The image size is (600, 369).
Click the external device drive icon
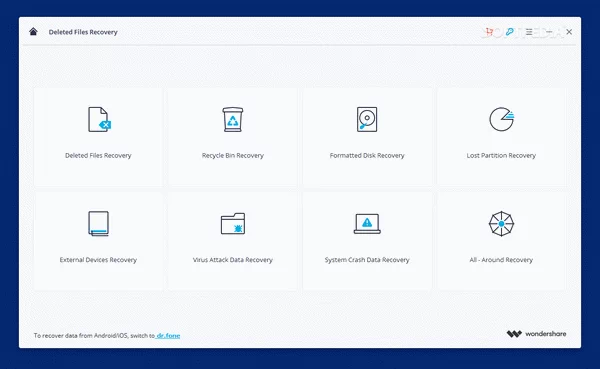click(98, 224)
